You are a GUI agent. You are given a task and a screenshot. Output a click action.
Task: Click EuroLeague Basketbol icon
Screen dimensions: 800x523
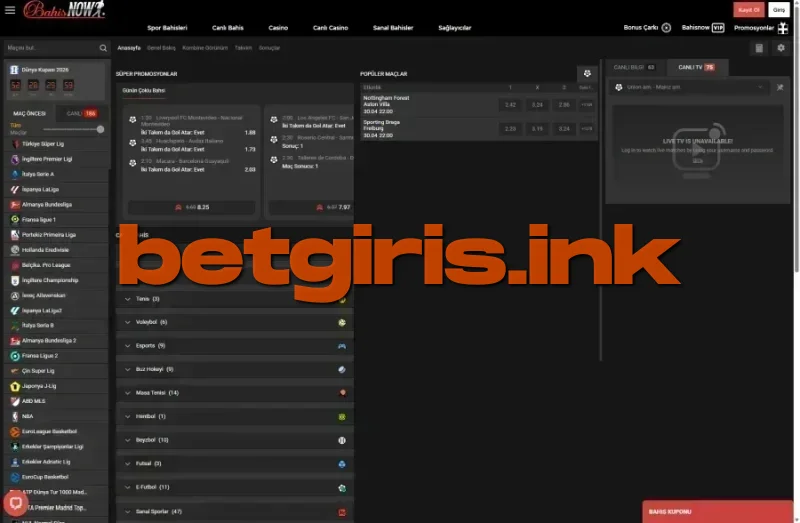tap(15, 432)
